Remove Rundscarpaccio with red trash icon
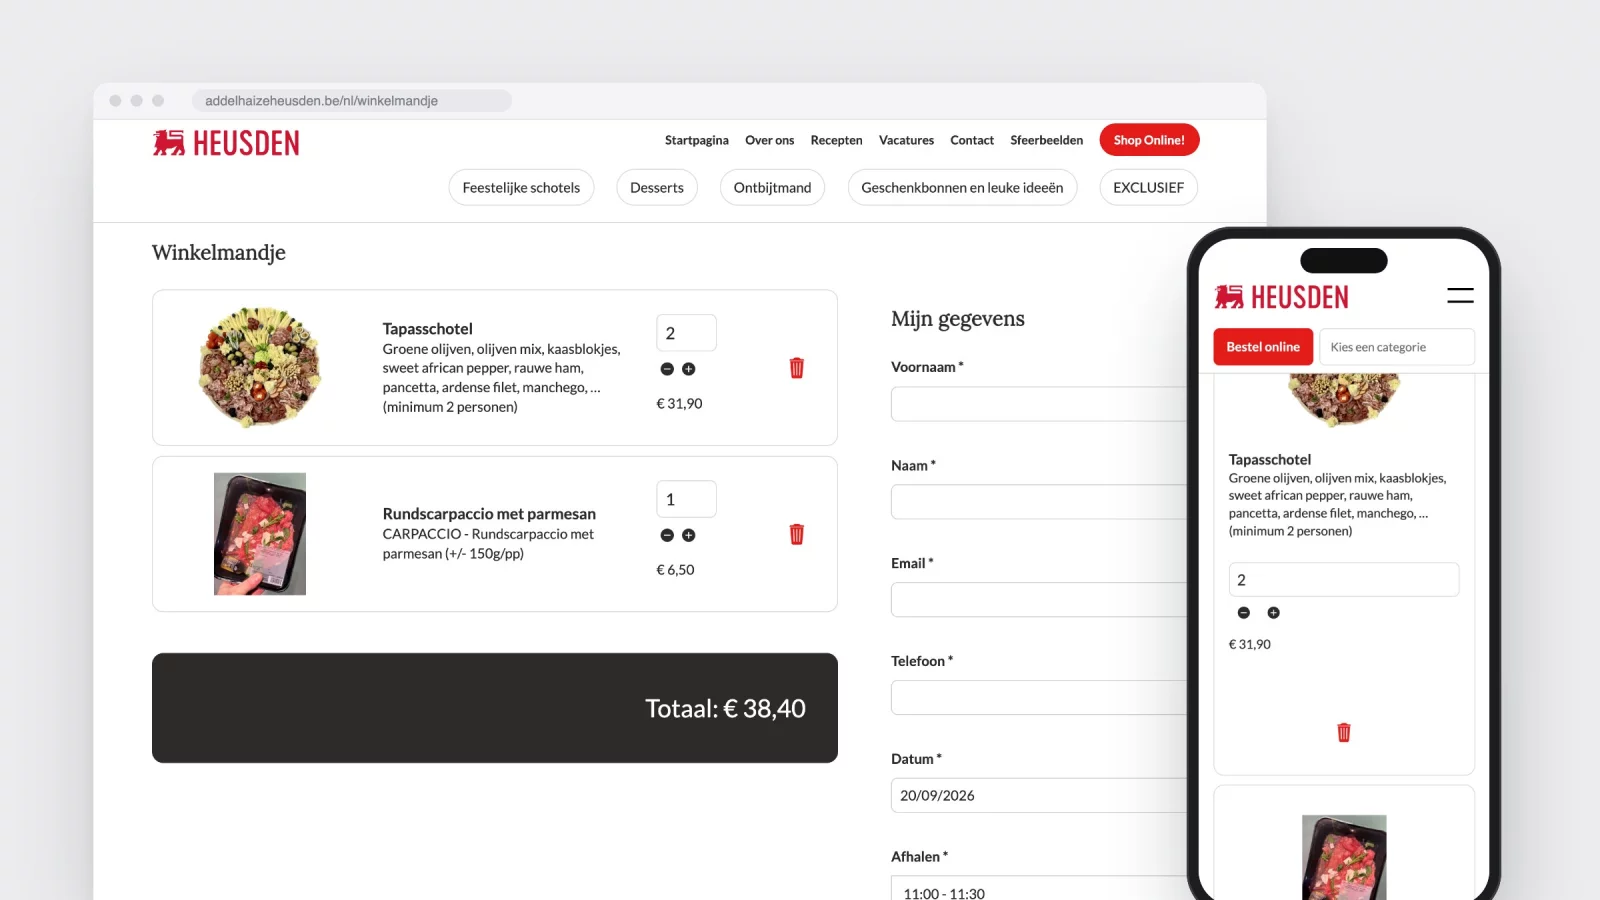The width and height of the screenshot is (1600, 900). pos(797,534)
